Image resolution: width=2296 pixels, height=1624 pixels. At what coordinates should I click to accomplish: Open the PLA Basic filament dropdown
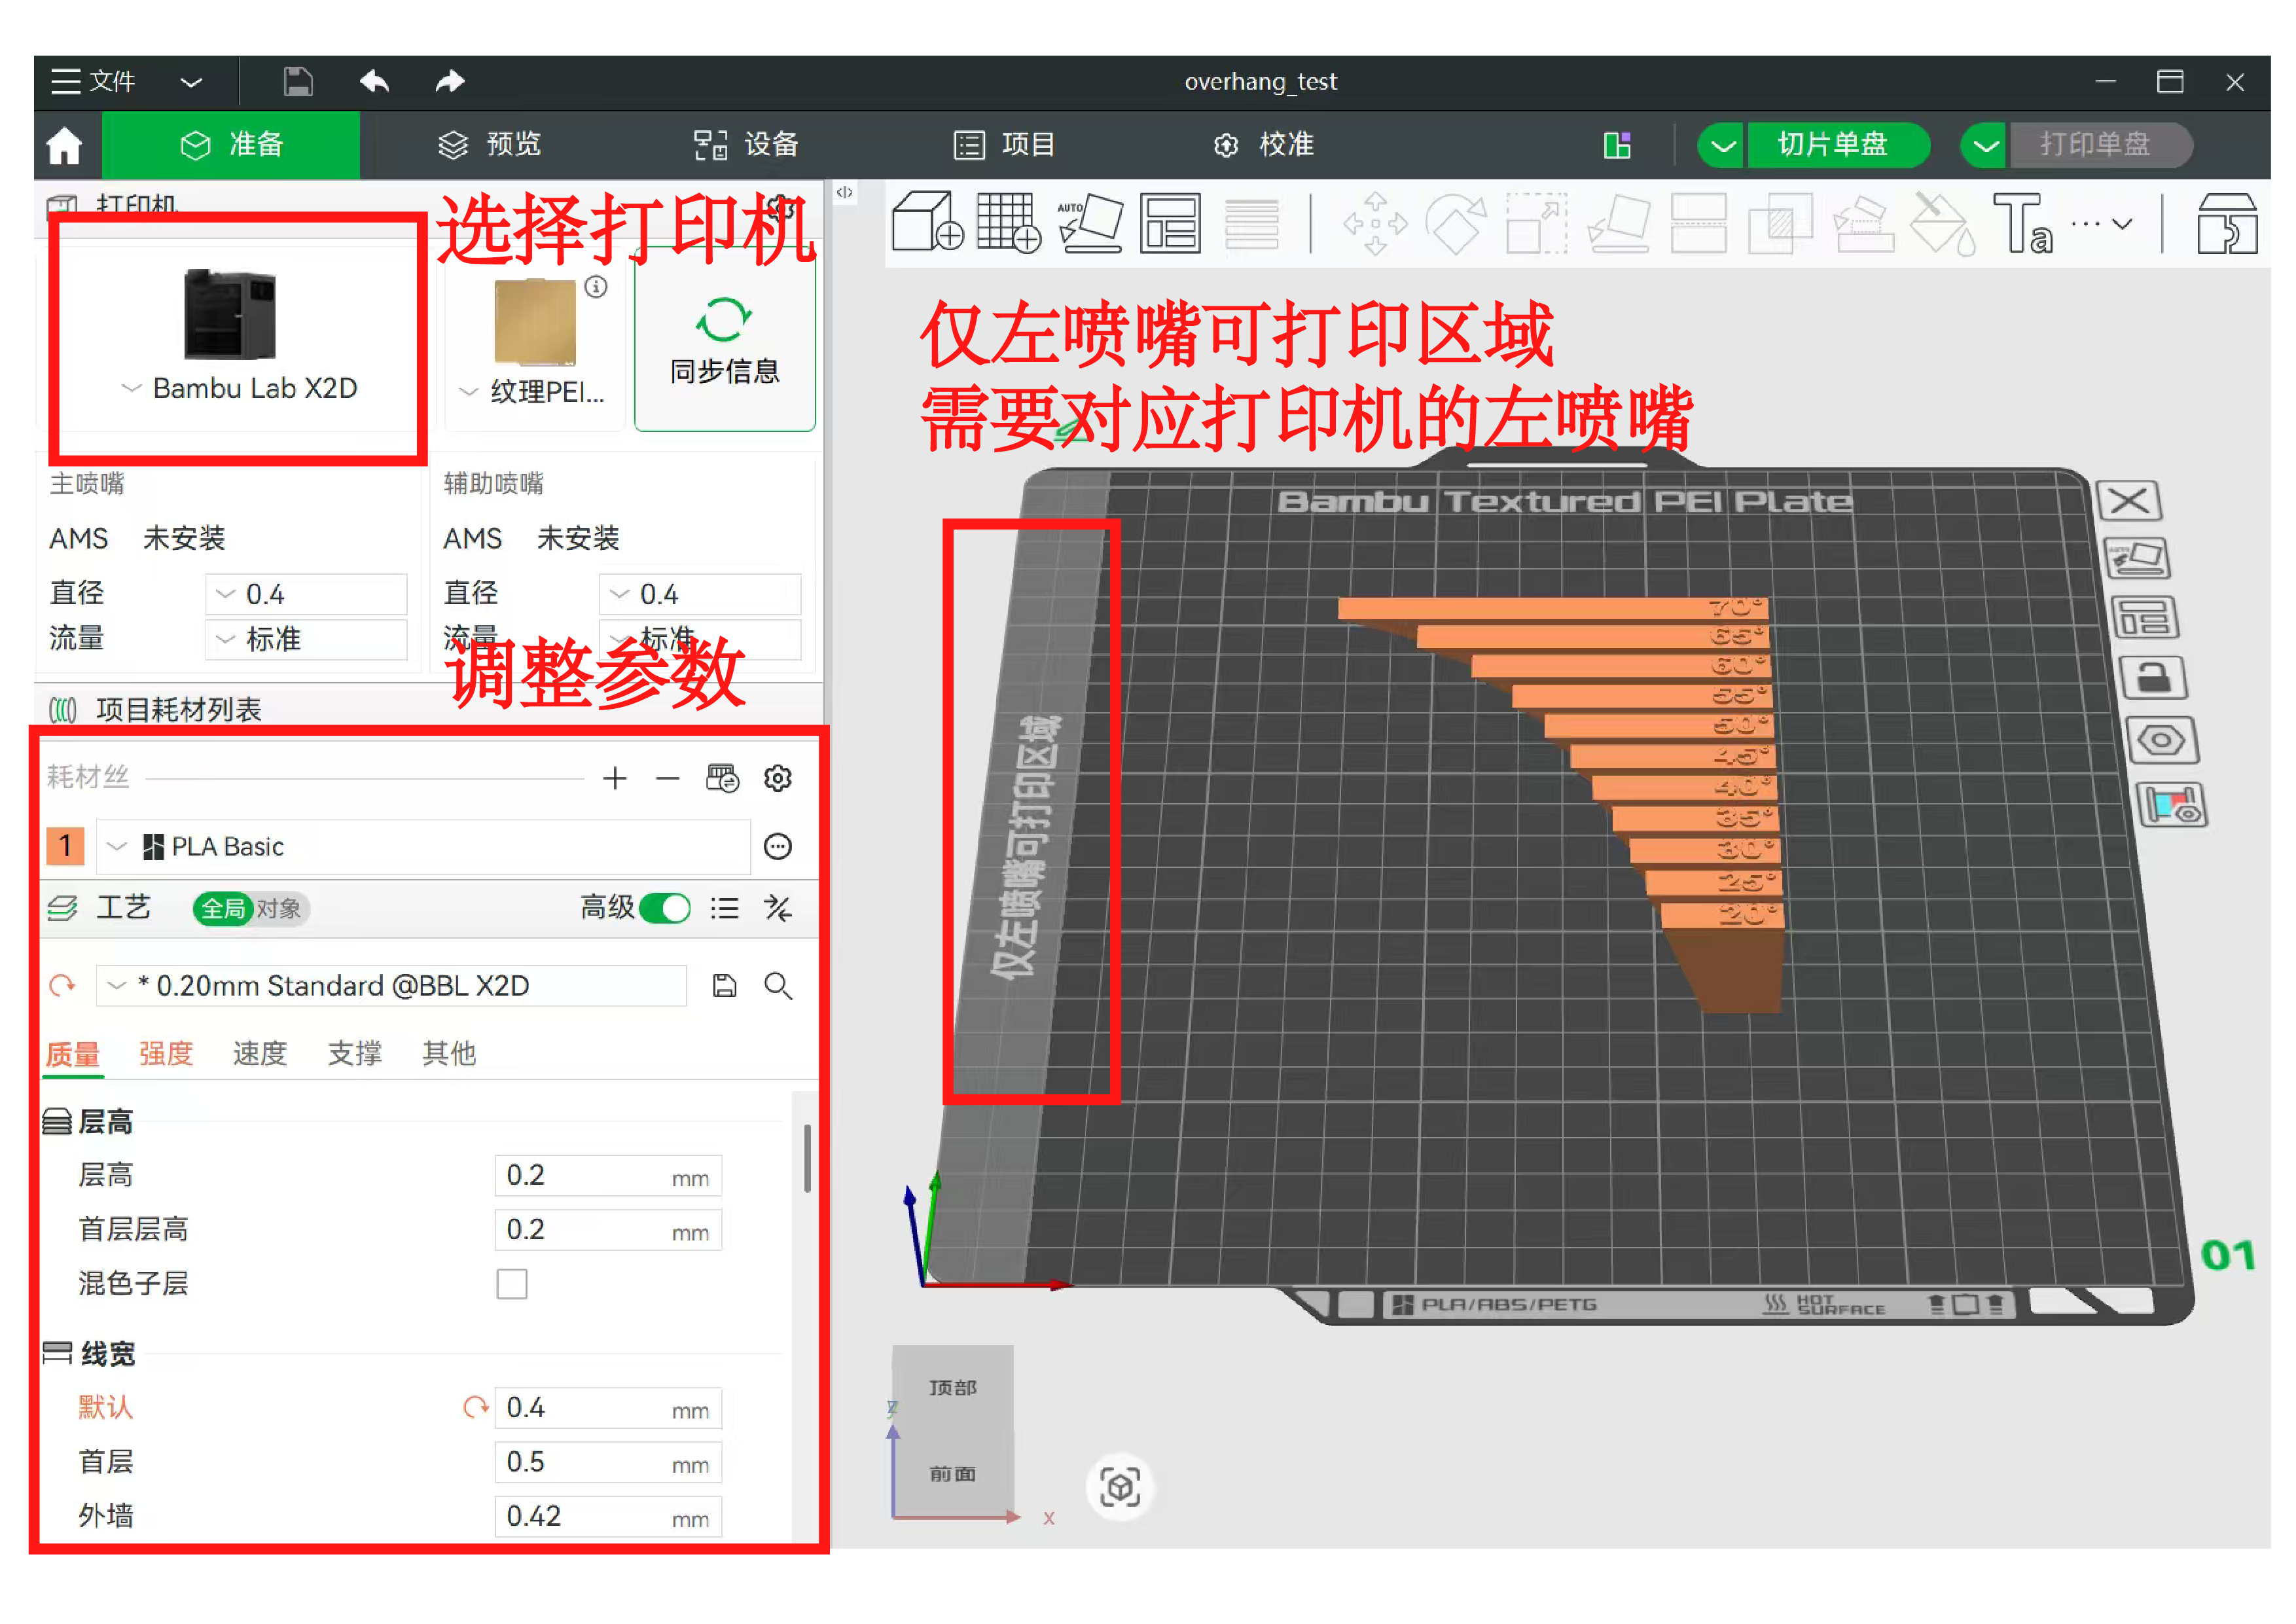click(x=424, y=847)
